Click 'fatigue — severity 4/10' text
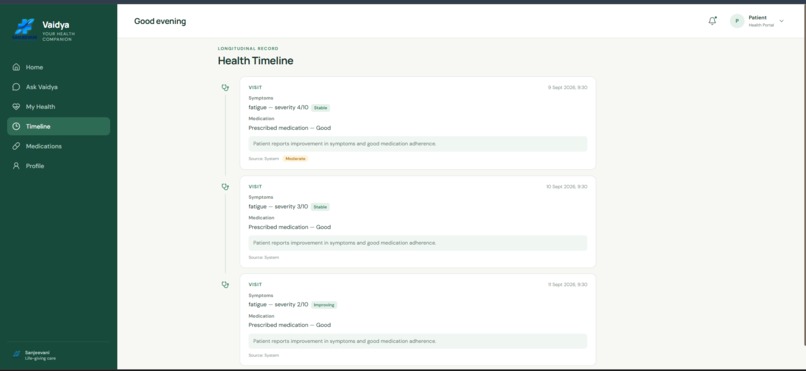This screenshot has height=371, width=806. 279,107
